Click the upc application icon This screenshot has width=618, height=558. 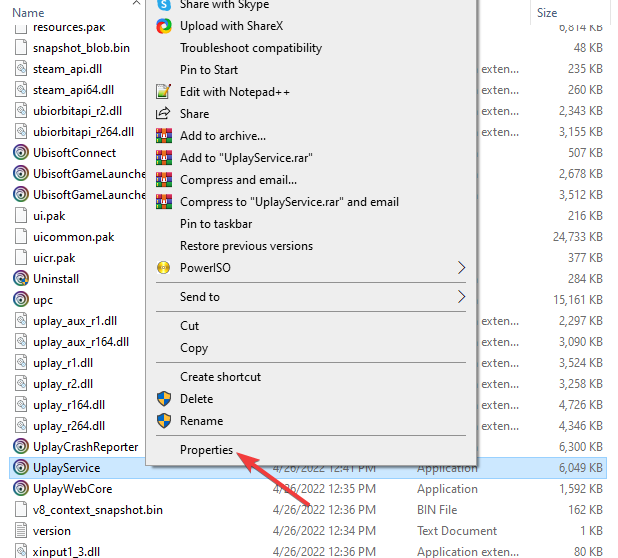pos(21,299)
